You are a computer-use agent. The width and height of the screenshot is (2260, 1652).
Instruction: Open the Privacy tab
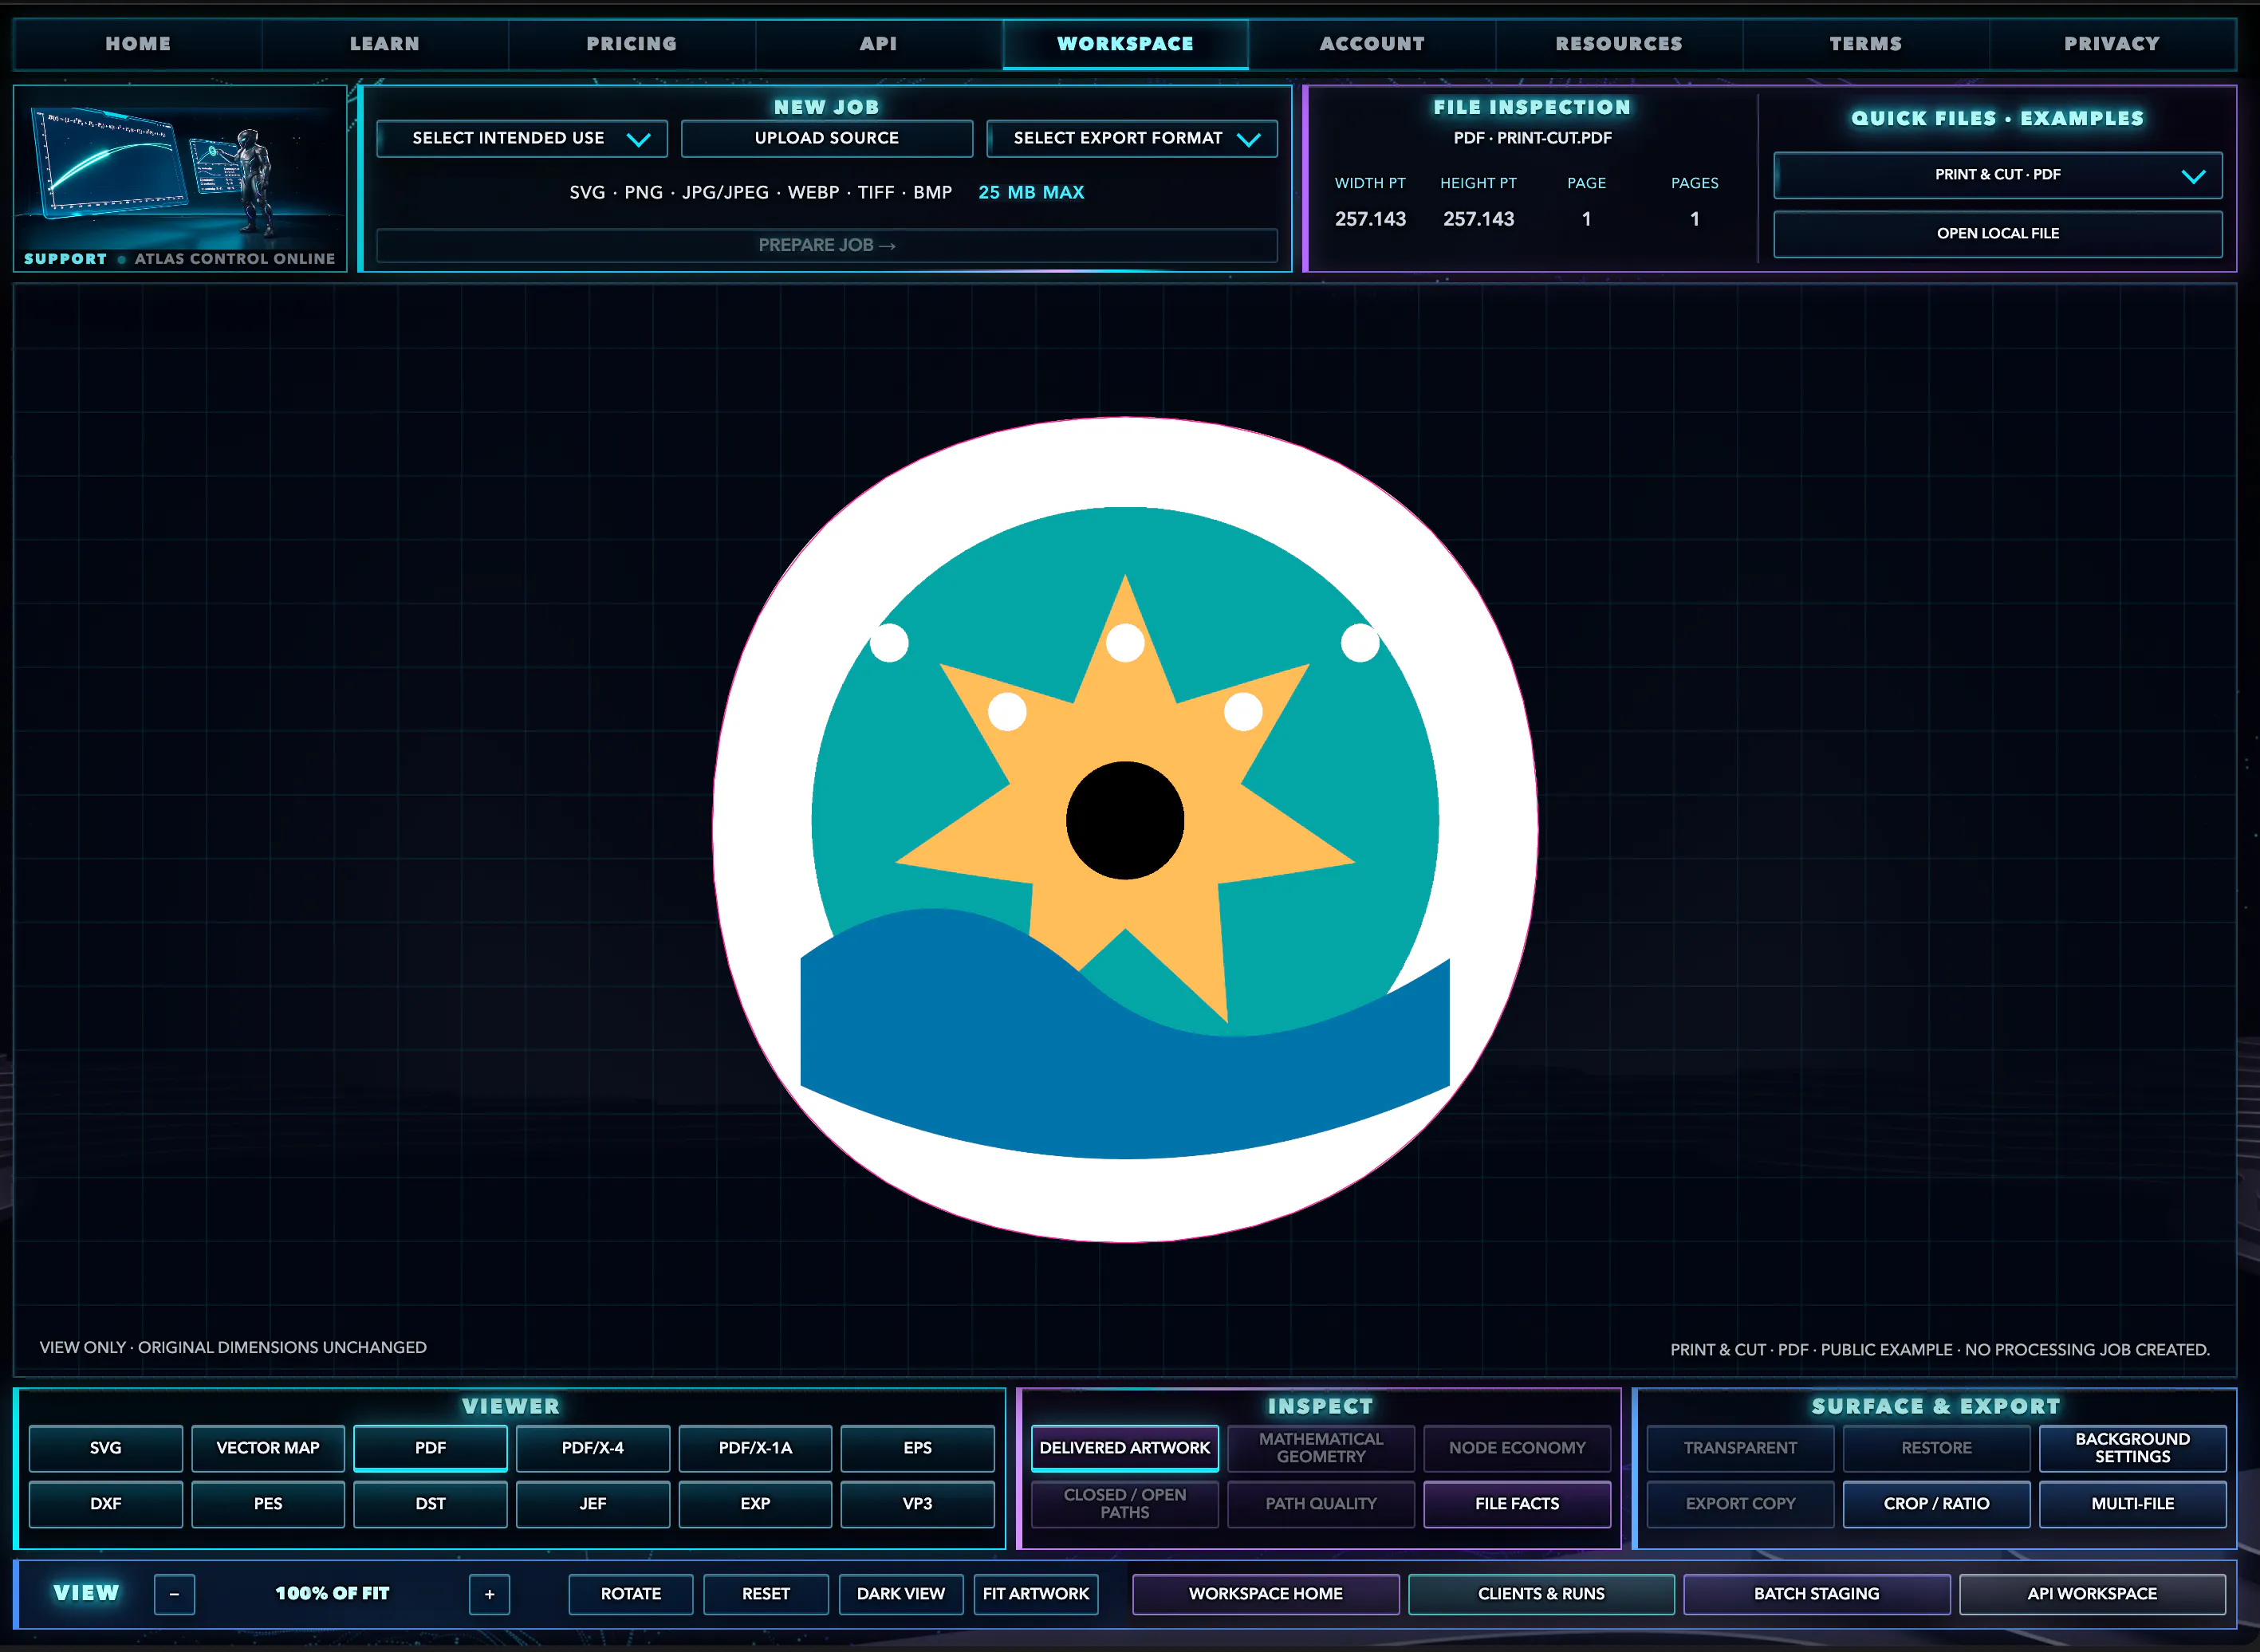[2112, 44]
